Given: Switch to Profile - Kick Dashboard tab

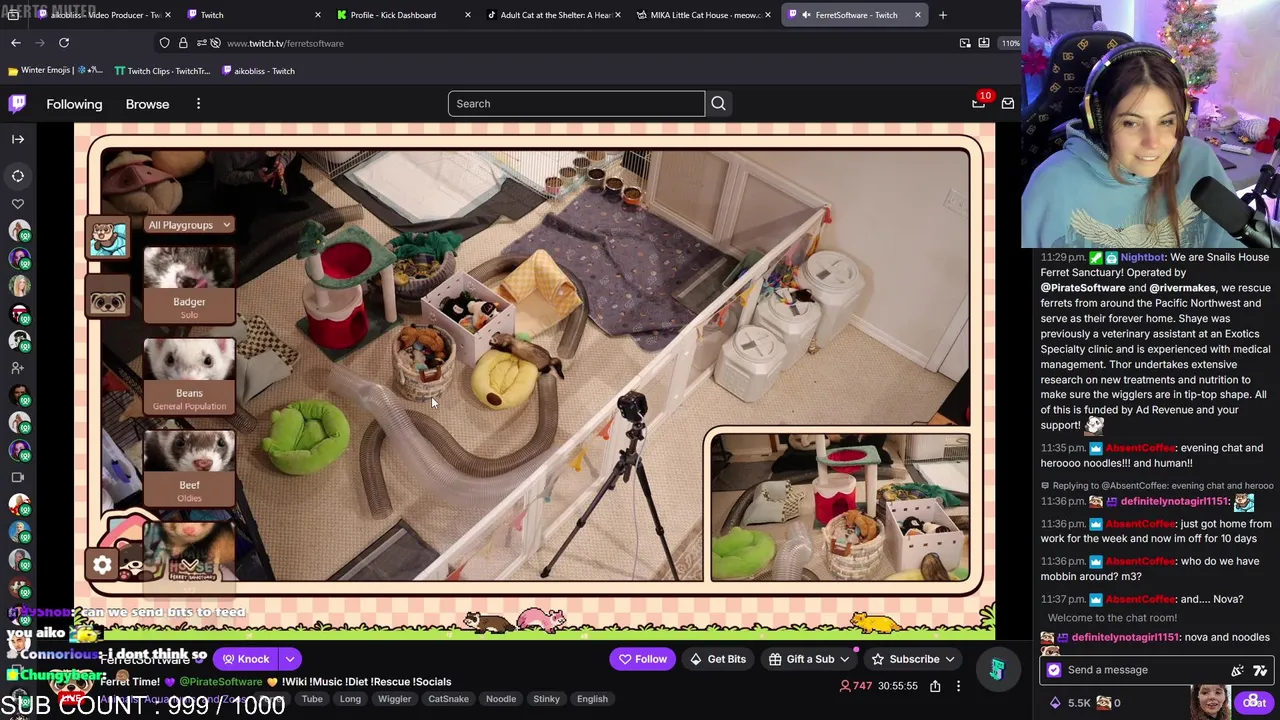Looking at the screenshot, I should (404, 15).
